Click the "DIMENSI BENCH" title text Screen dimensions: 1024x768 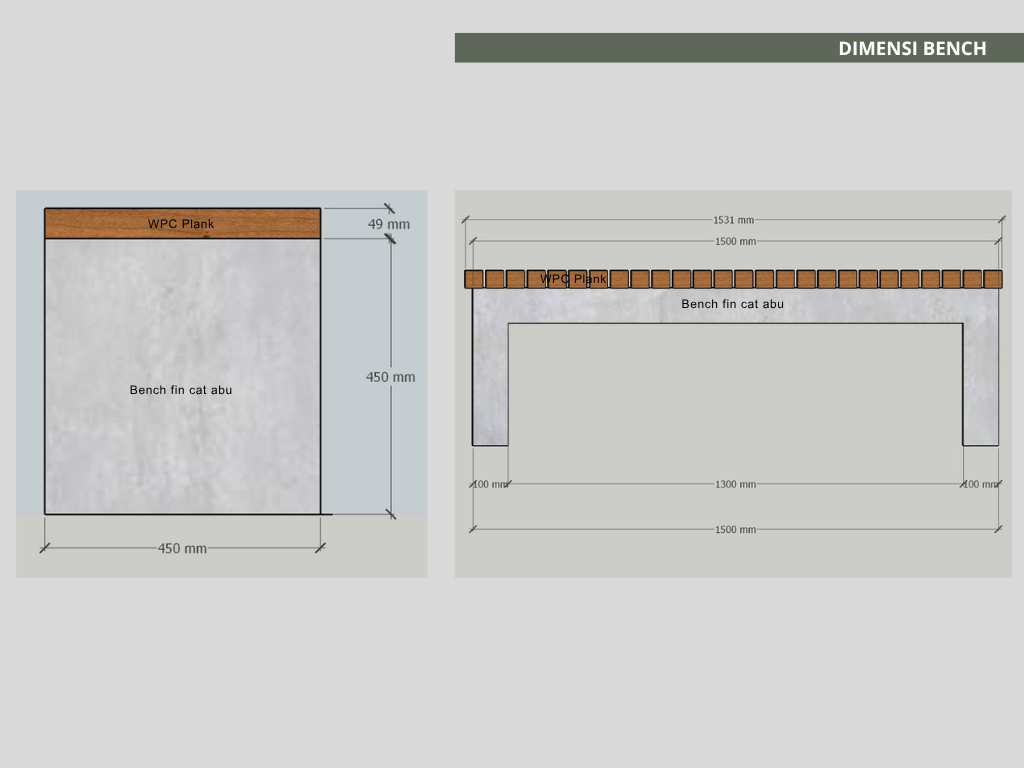911,48
